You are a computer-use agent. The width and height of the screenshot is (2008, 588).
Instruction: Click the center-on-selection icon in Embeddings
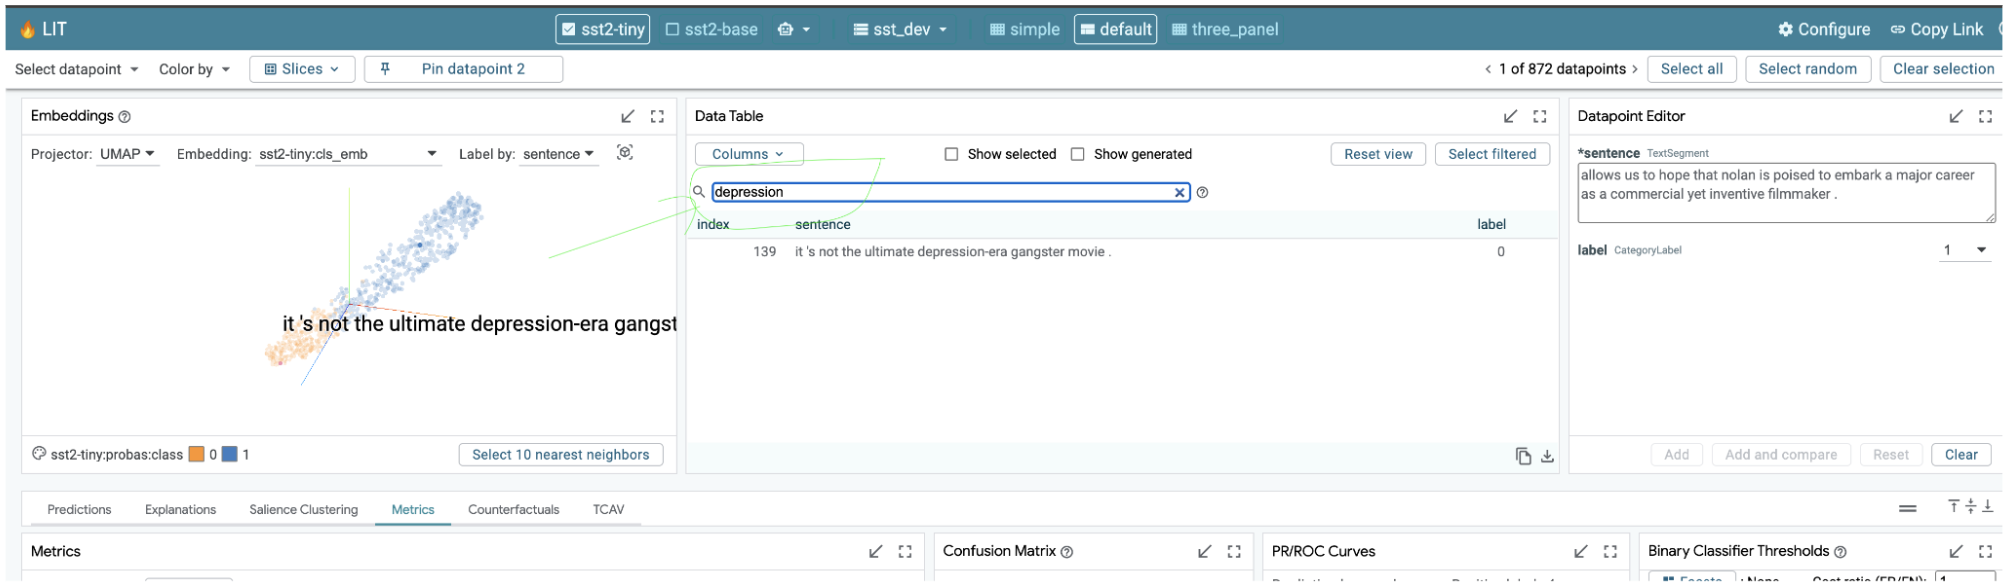pos(625,153)
